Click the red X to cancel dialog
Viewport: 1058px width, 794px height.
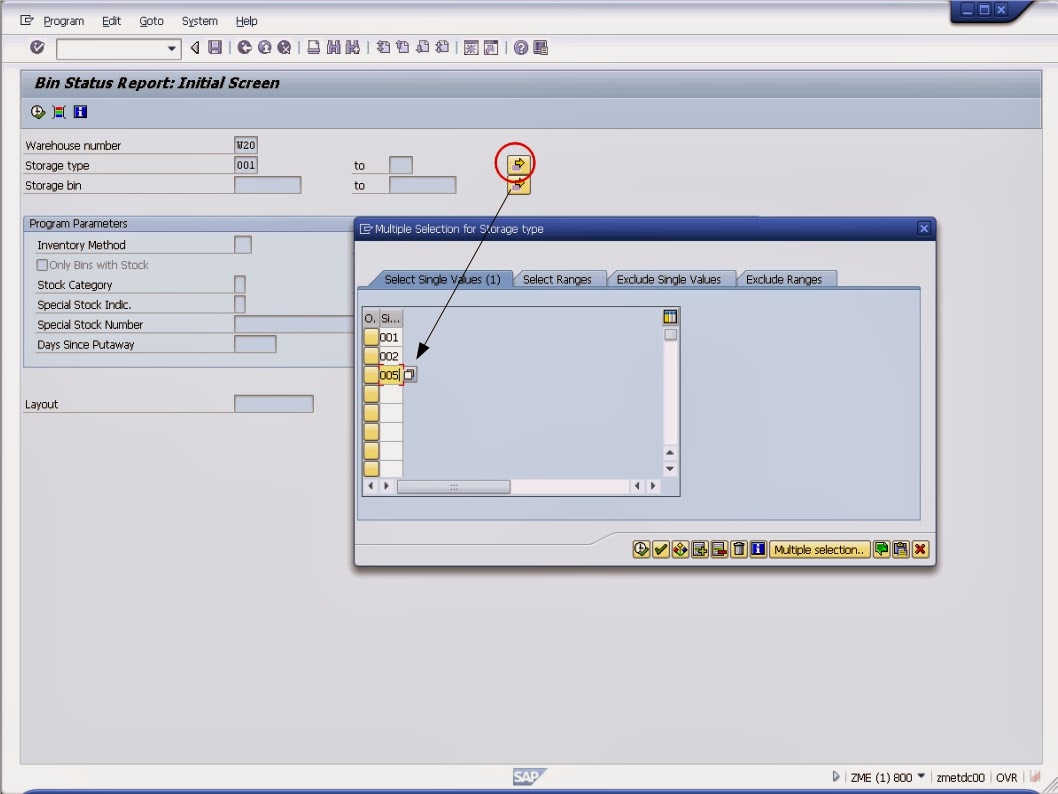pos(920,549)
